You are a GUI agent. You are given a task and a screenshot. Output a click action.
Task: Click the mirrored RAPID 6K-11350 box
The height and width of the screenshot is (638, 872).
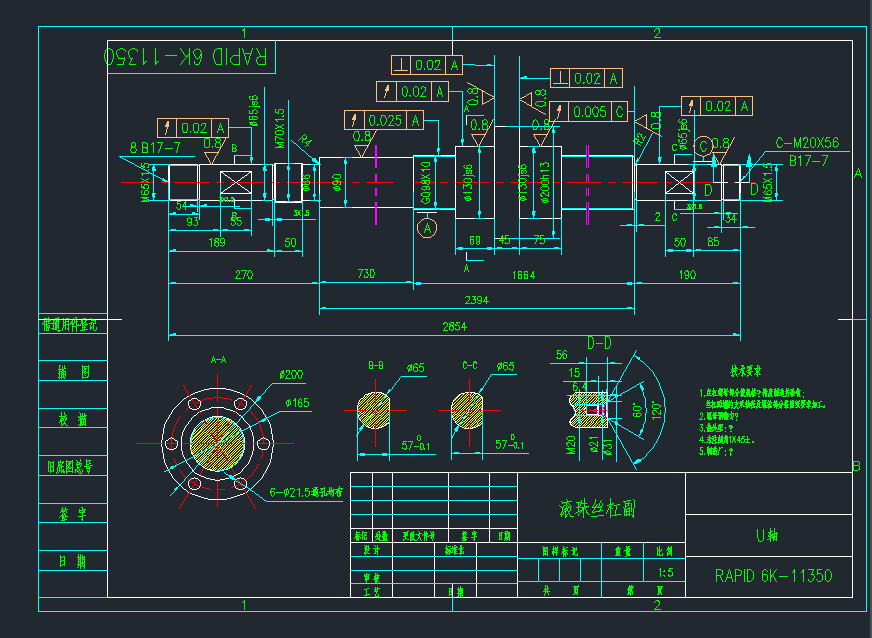click(x=189, y=57)
